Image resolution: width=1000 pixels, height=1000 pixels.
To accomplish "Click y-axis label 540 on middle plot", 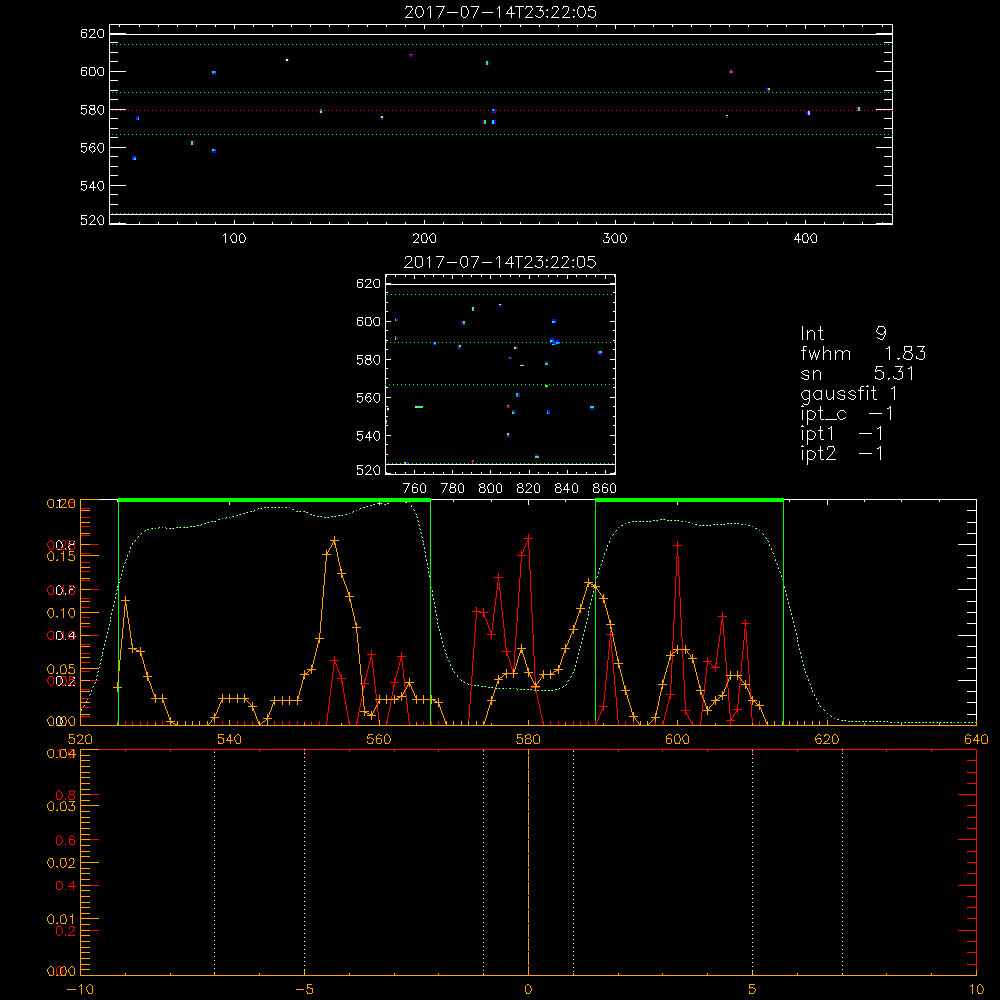I will 368,436.
